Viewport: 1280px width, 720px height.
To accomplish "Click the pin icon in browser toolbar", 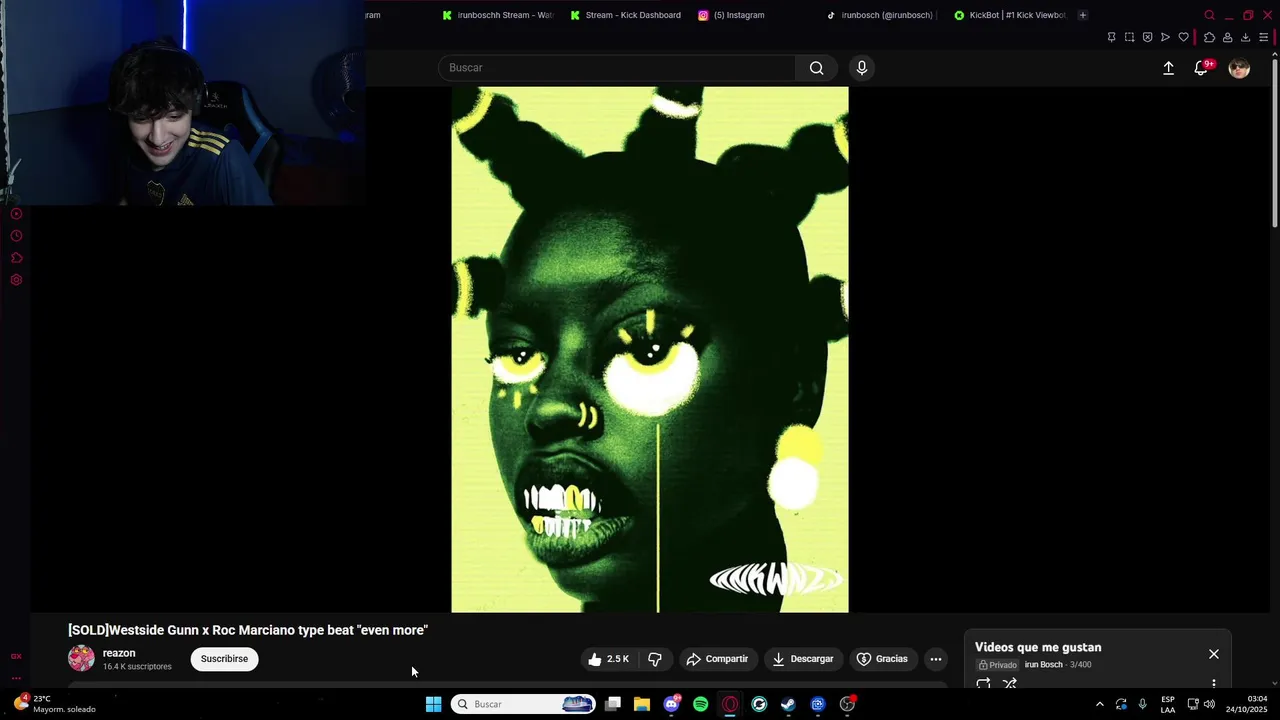I will tap(1111, 37).
